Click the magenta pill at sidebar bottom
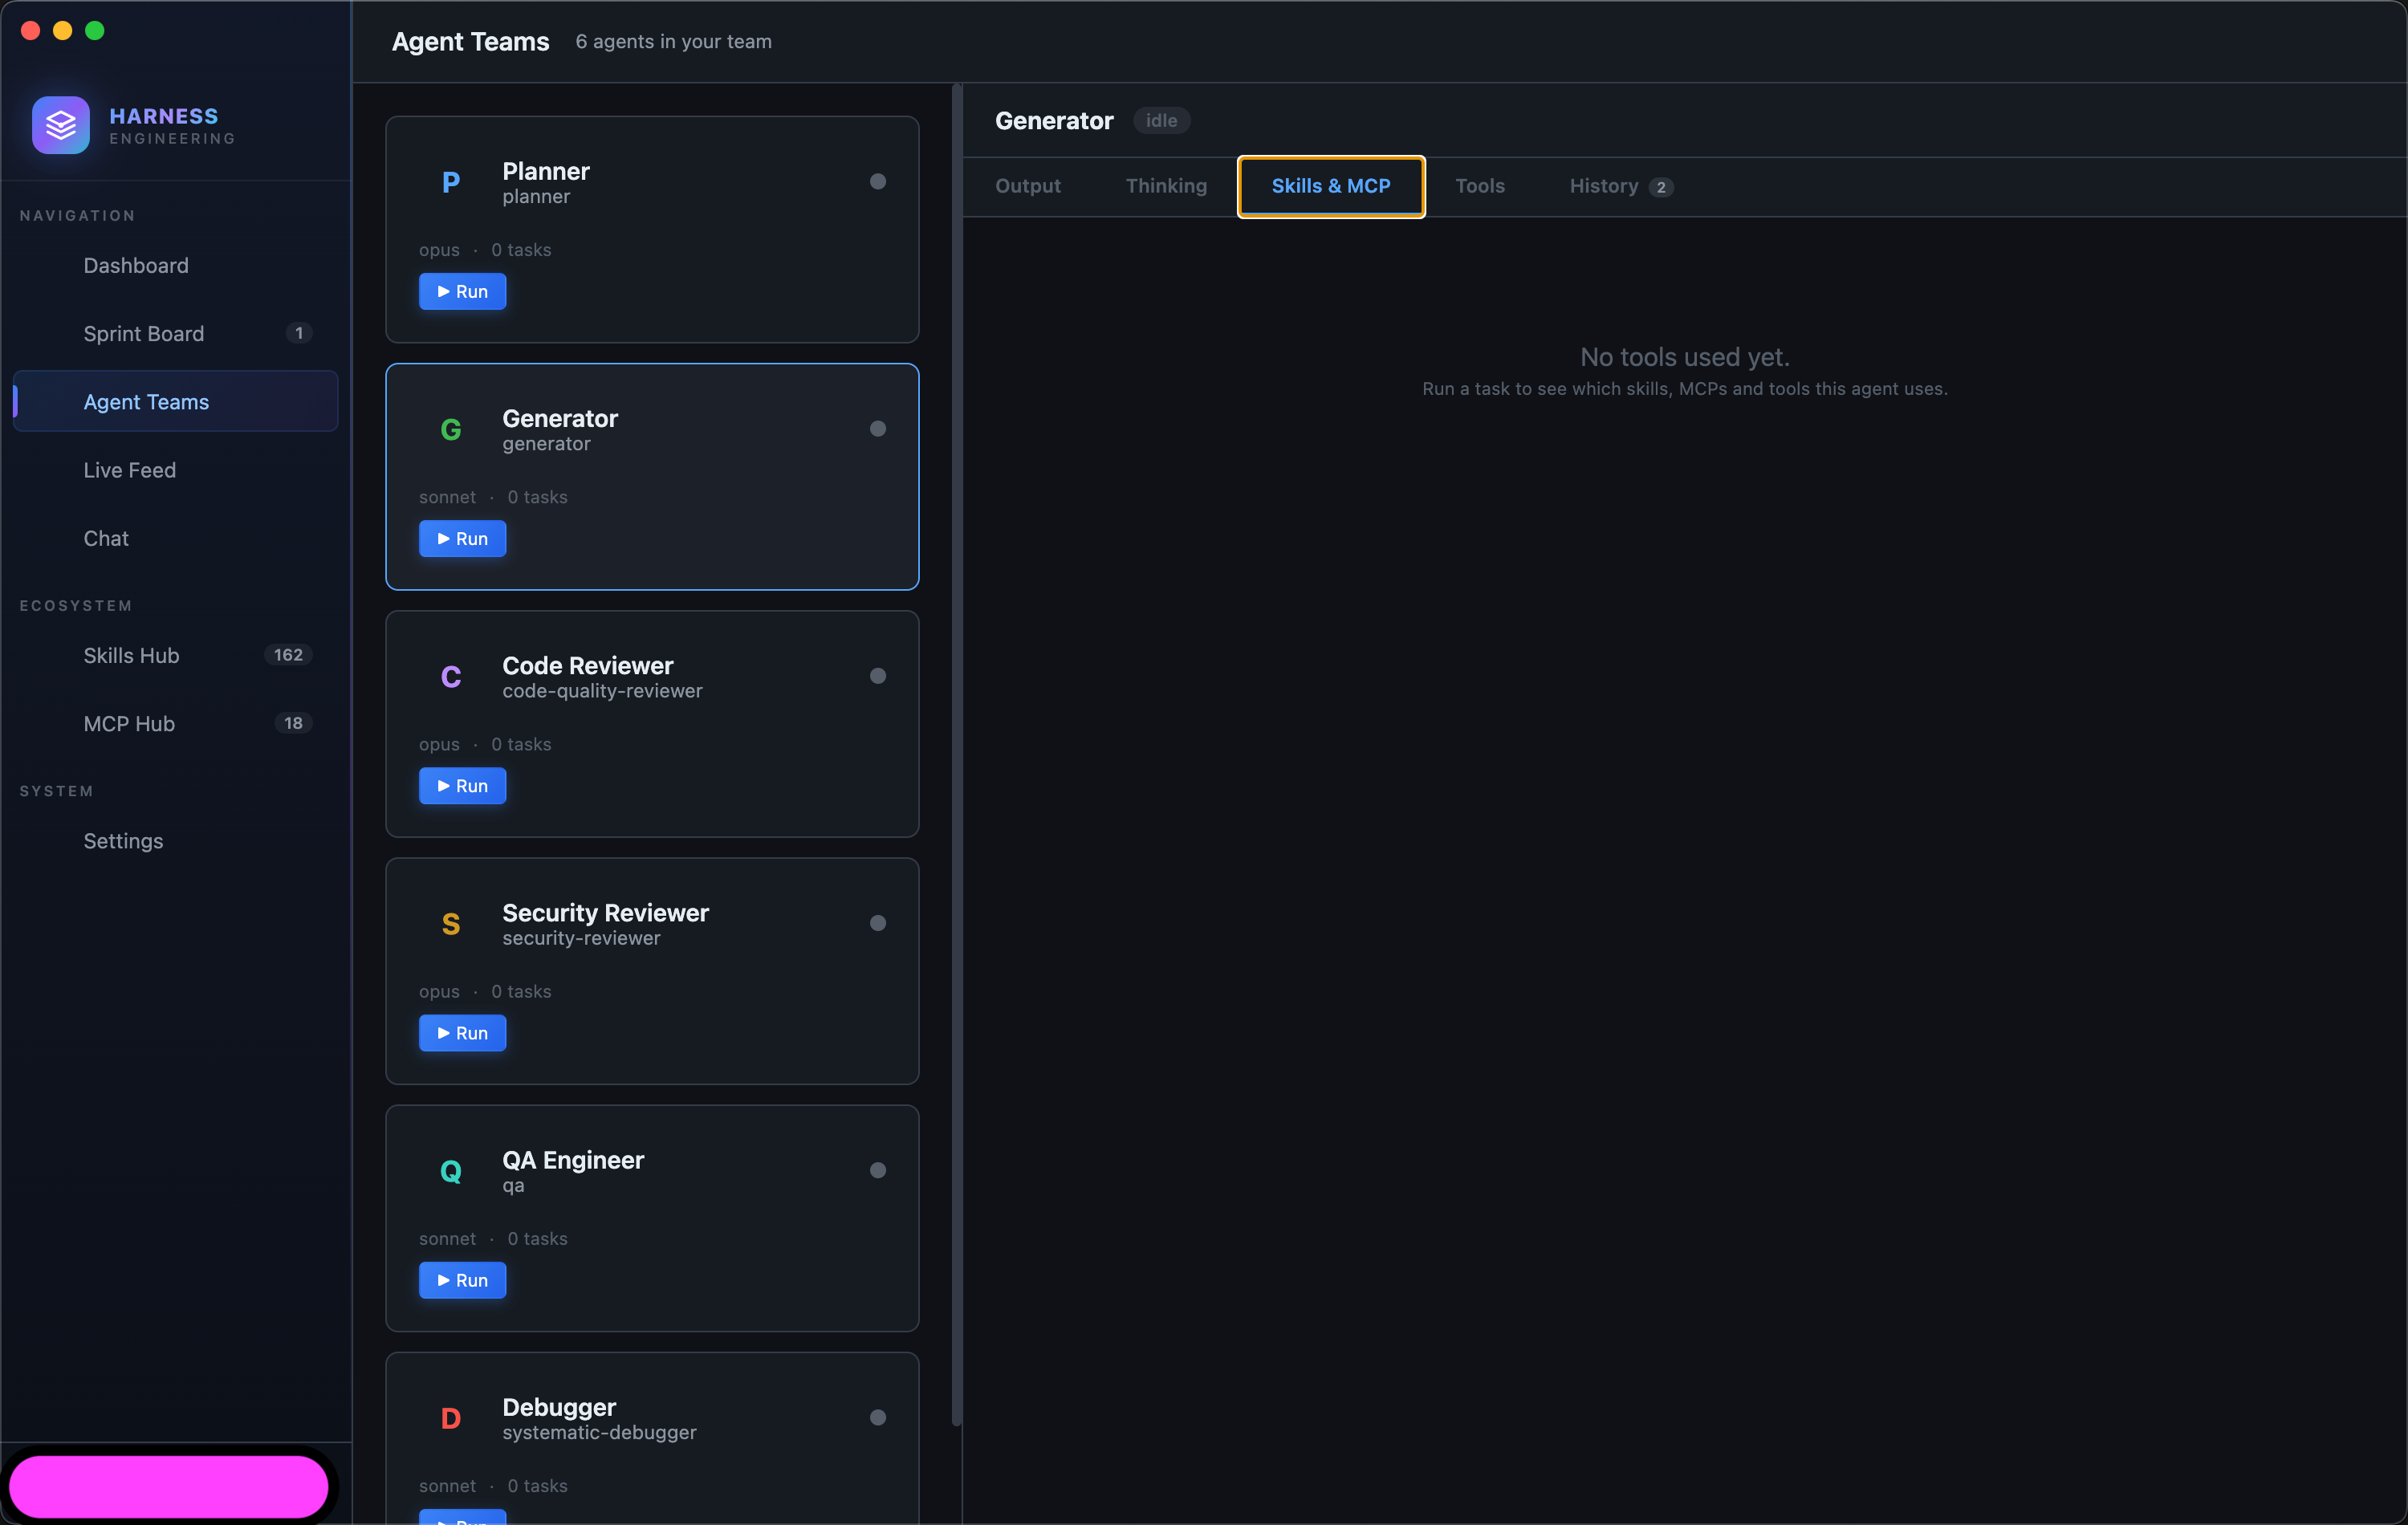This screenshot has height=1525, width=2408. (169, 1486)
